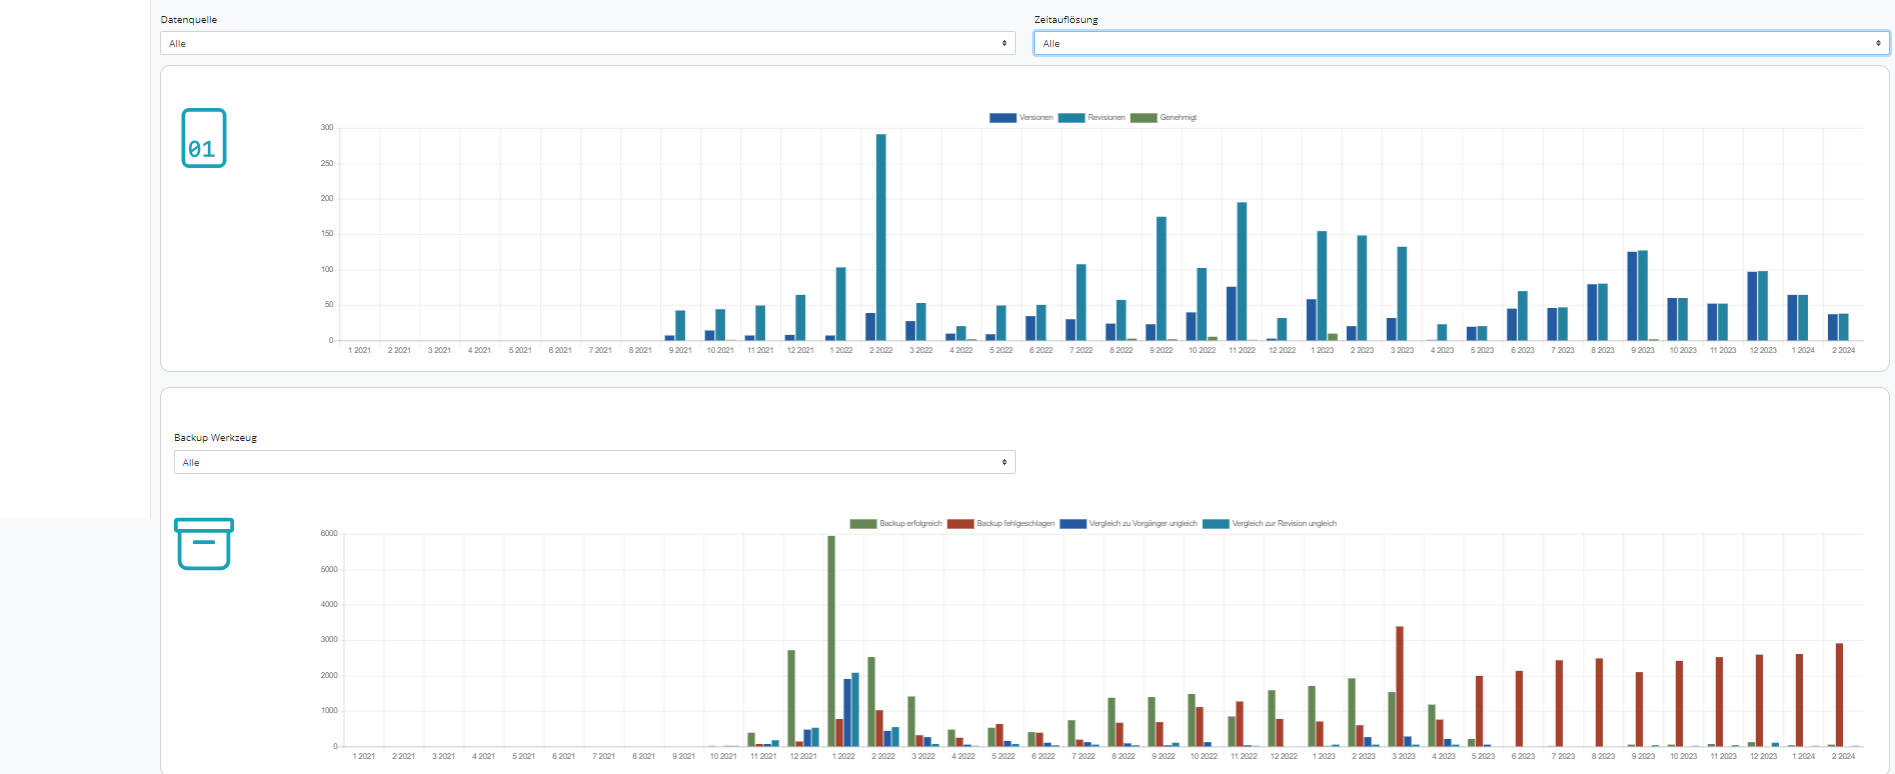The image size is (1895, 774).
Task: Hide Backup fehlgeschlagen series in legend
Action: click(x=1001, y=524)
